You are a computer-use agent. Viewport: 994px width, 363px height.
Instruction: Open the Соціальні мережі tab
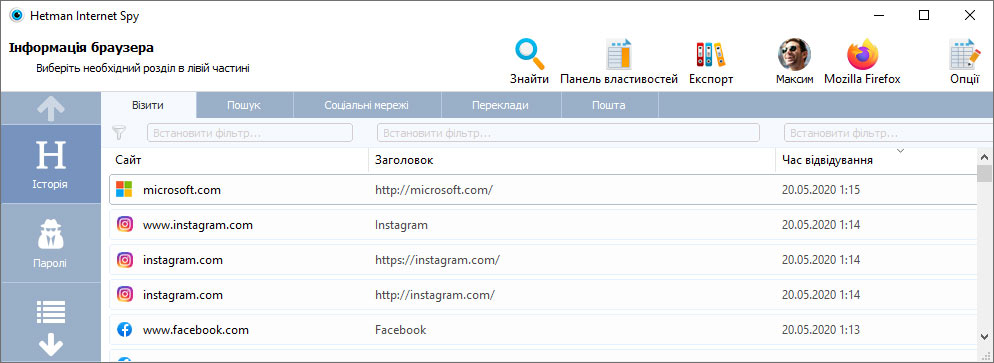(x=366, y=105)
